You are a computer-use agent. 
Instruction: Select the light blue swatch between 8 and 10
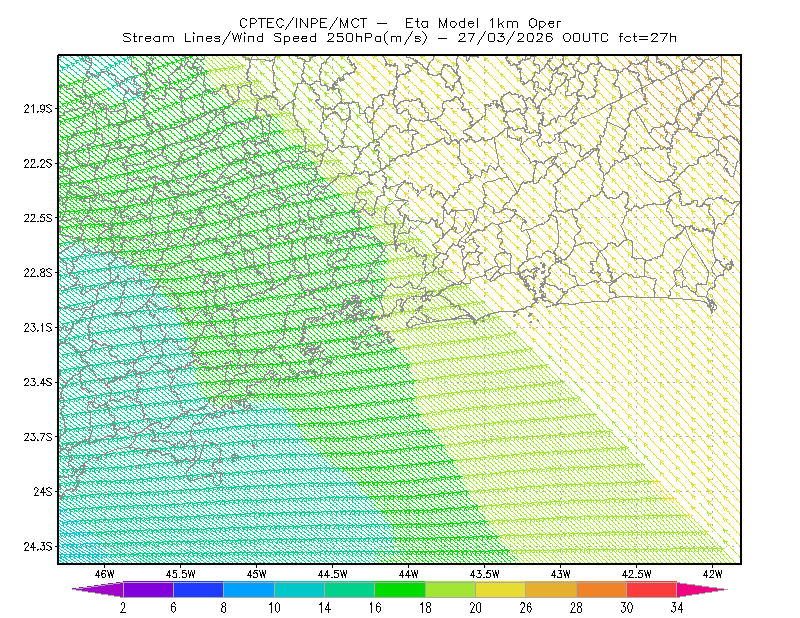[x=249, y=589]
